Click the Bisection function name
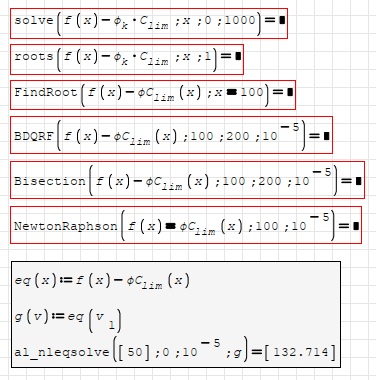376x380 pixels. tap(50, 181)
